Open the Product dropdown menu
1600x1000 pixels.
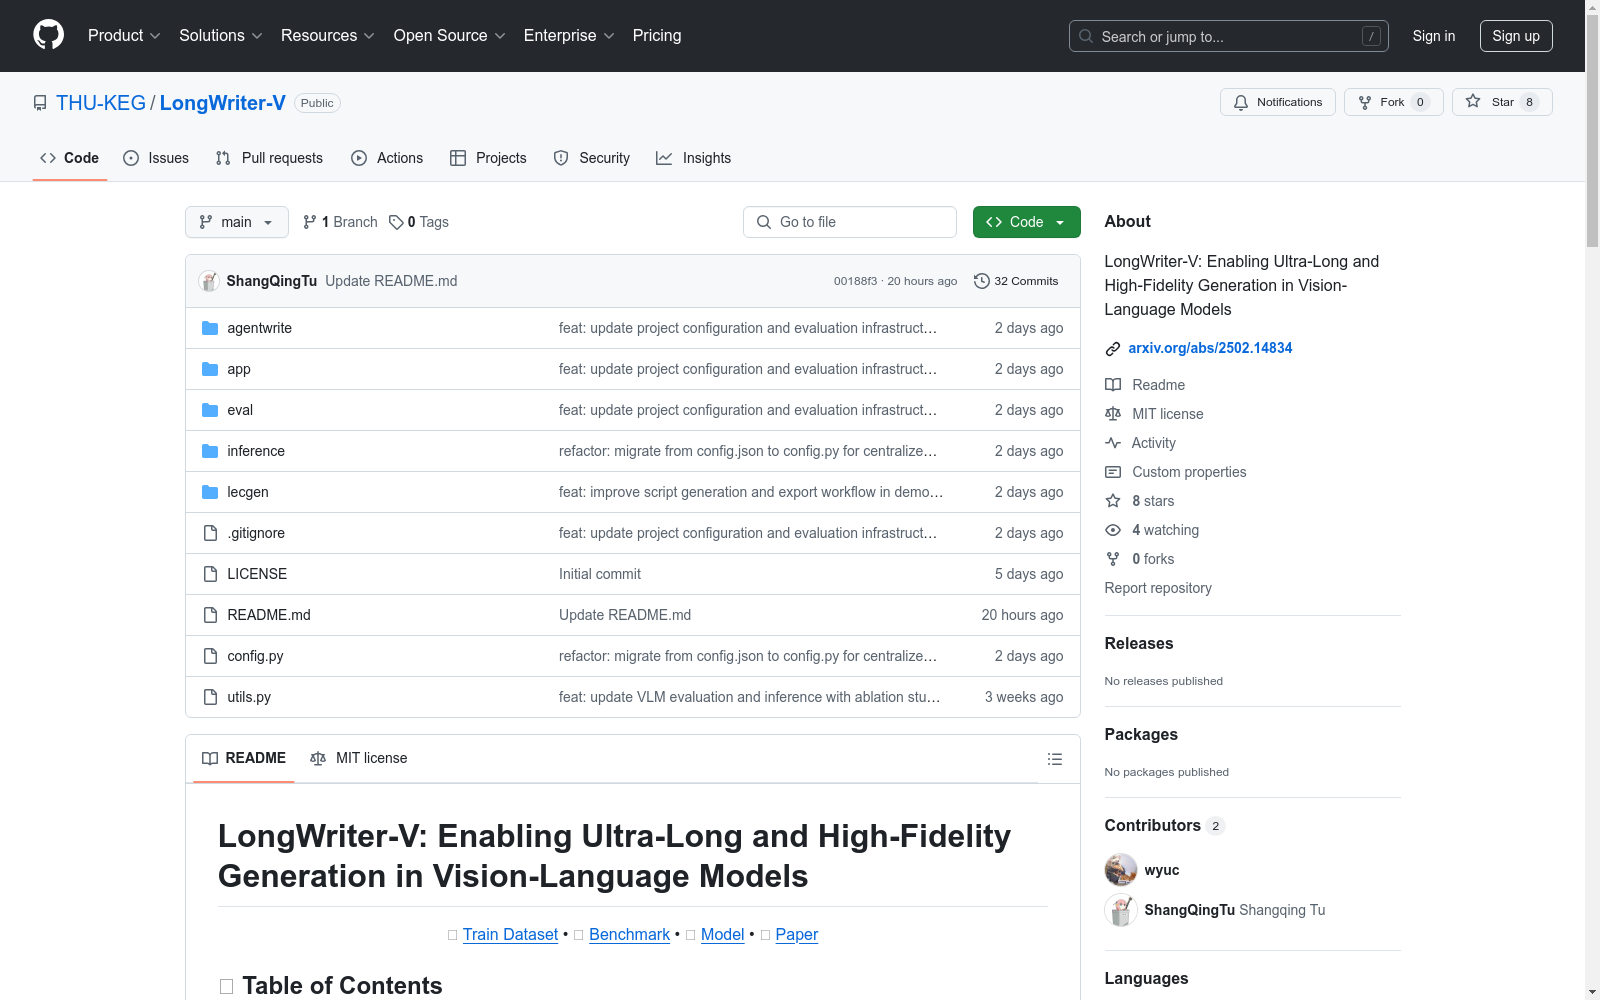[124, 36]
